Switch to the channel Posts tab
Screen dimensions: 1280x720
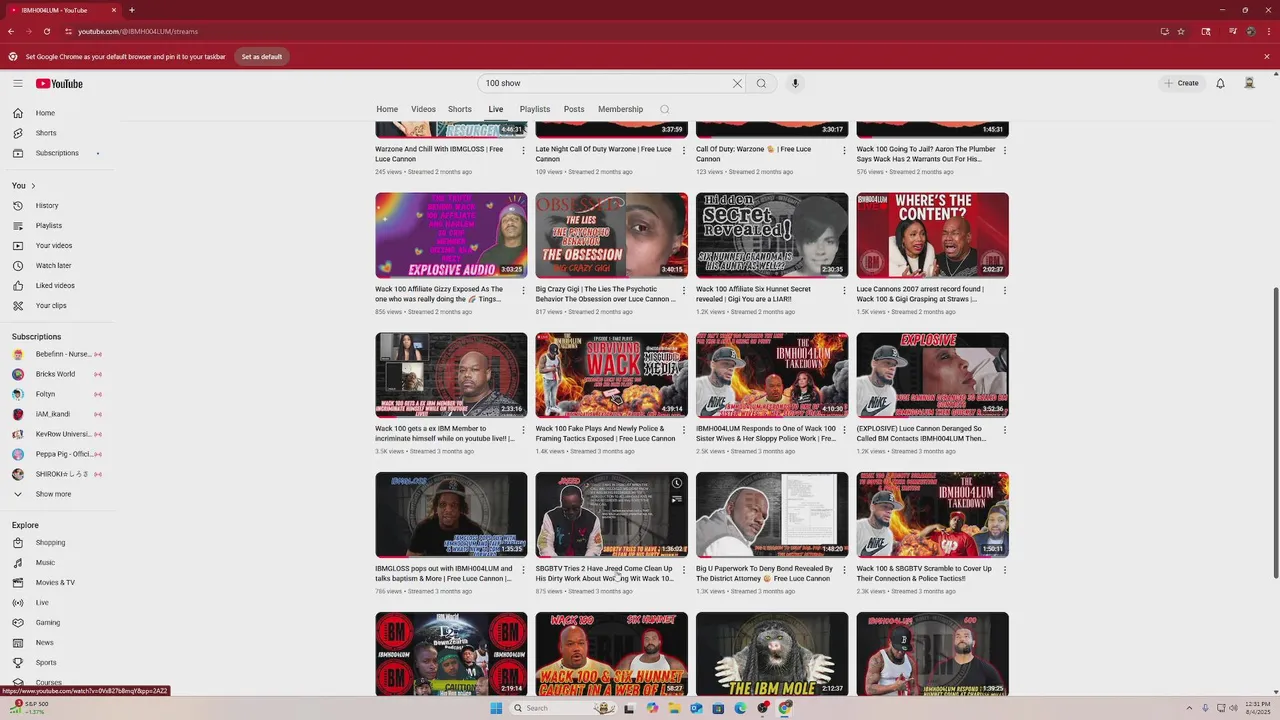(x=574, y=109)
